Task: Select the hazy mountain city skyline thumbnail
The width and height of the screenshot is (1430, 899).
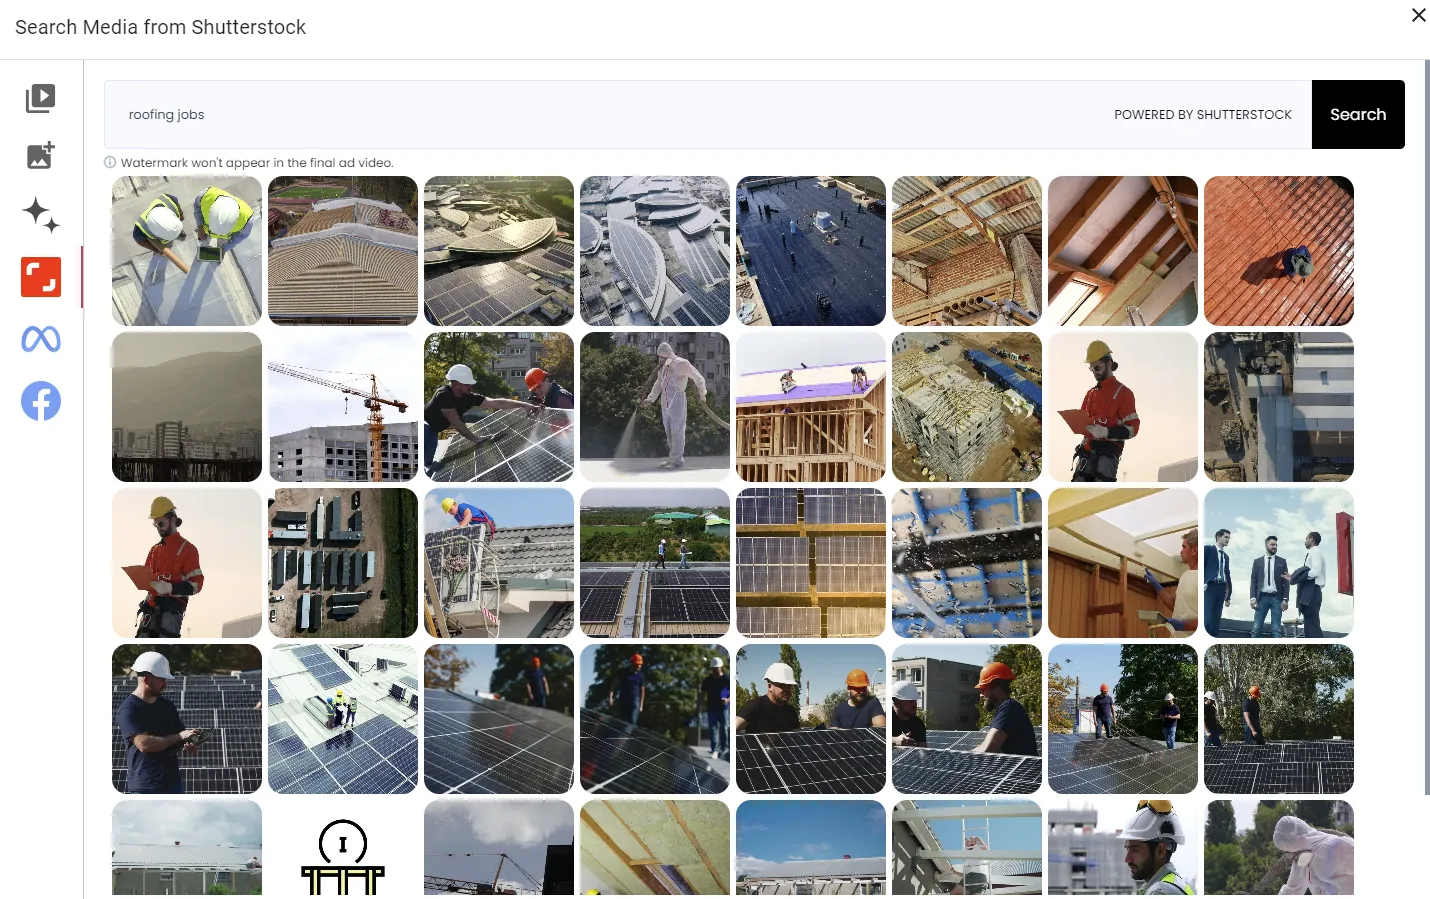Action: click(187, 407)
